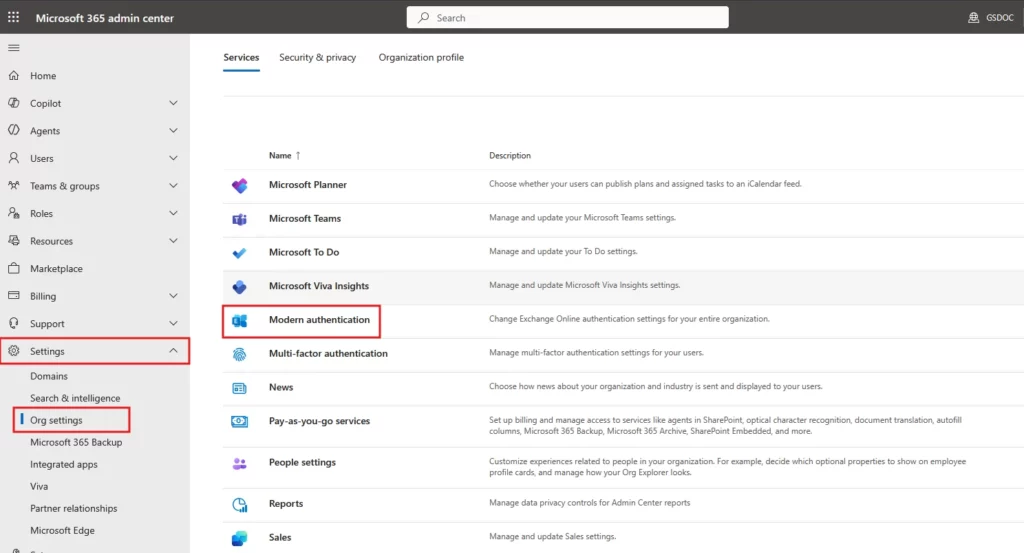Click the Microsoft Planner app icon

(240, 185)
